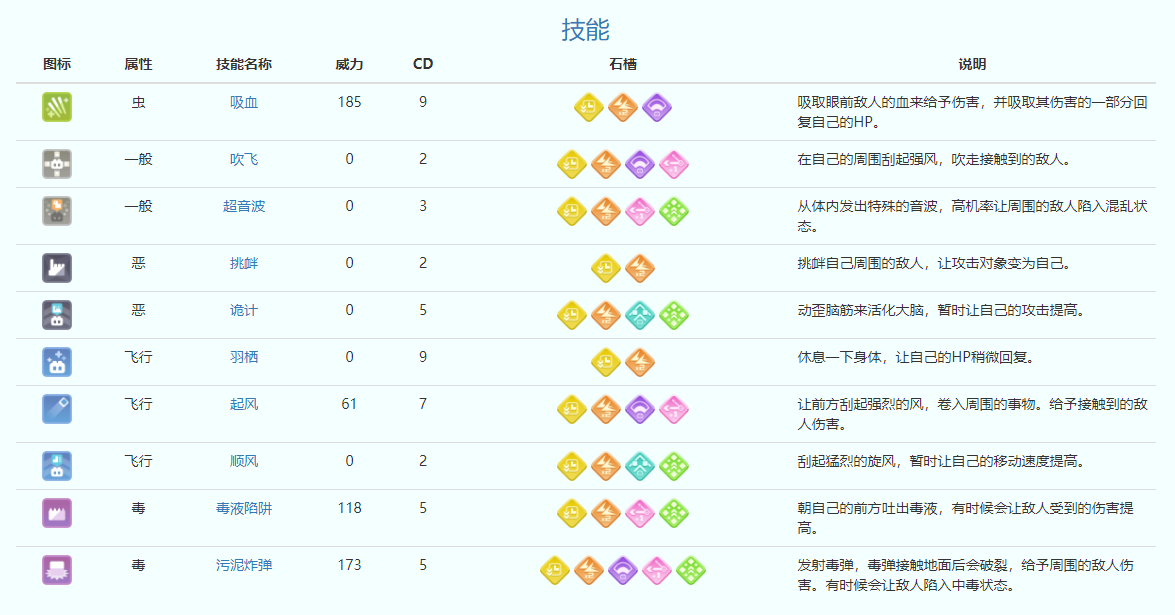This screenshot has height=615, width=1175.
Task: Open the 顺风 skill link
Action: 244,461
